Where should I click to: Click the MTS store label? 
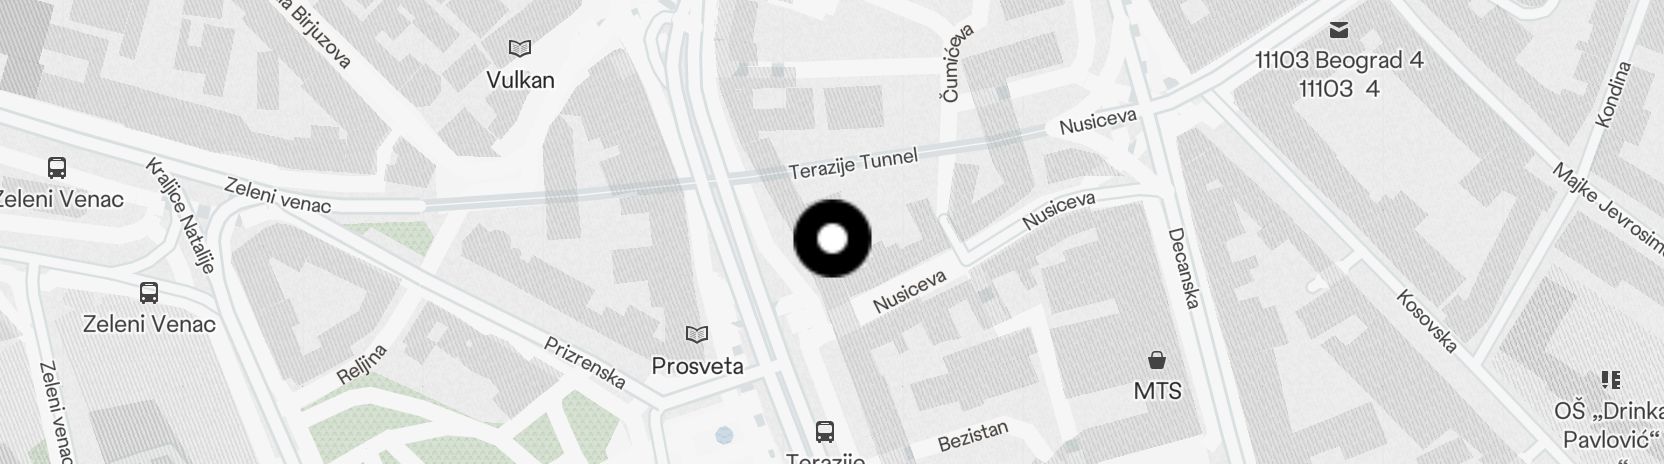1157,390
